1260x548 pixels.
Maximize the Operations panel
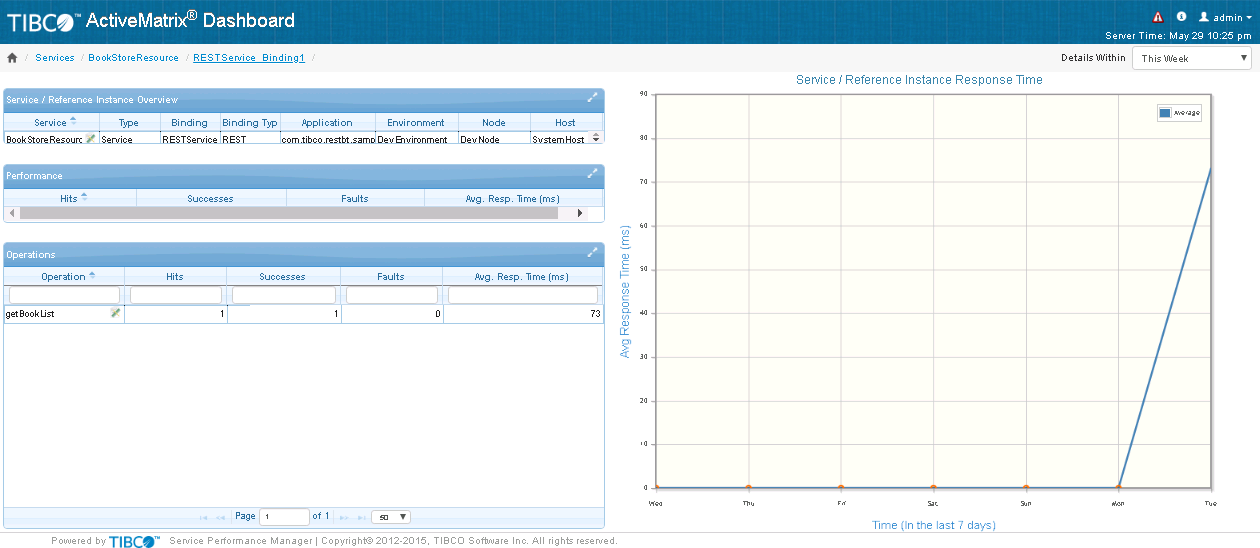[x=593, y=252]
